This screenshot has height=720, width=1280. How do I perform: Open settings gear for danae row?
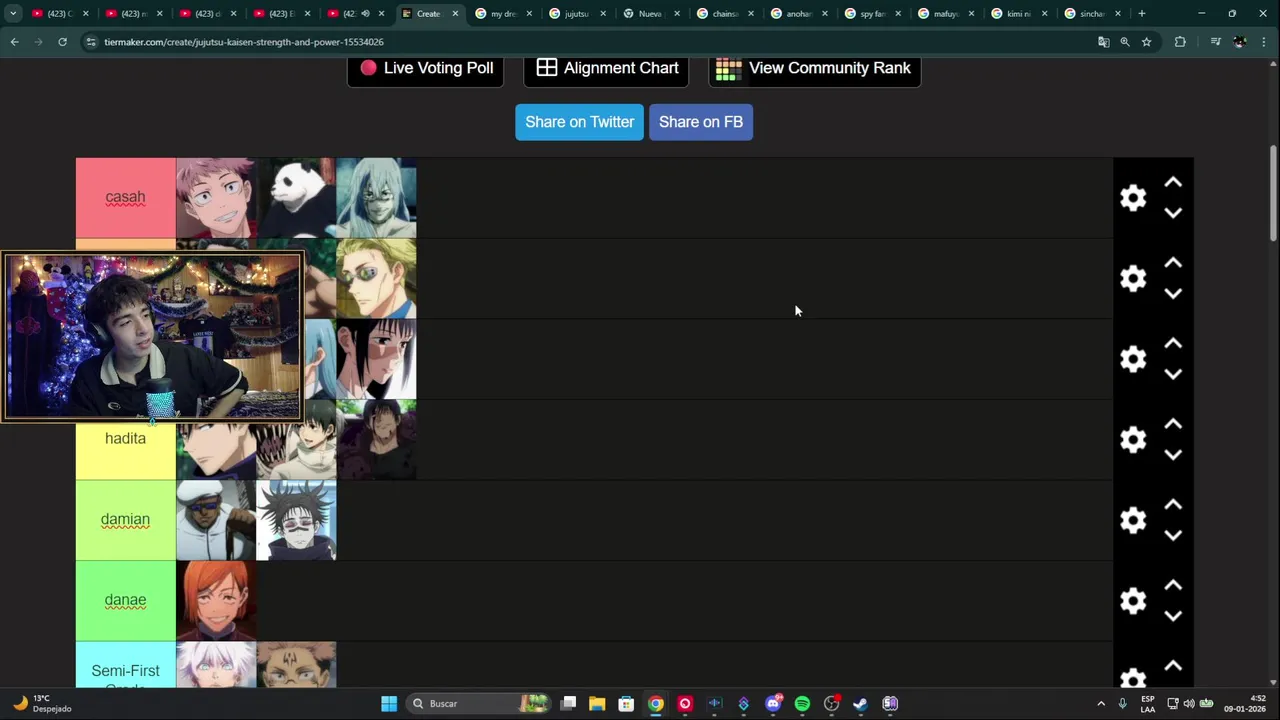(1133, 601)
